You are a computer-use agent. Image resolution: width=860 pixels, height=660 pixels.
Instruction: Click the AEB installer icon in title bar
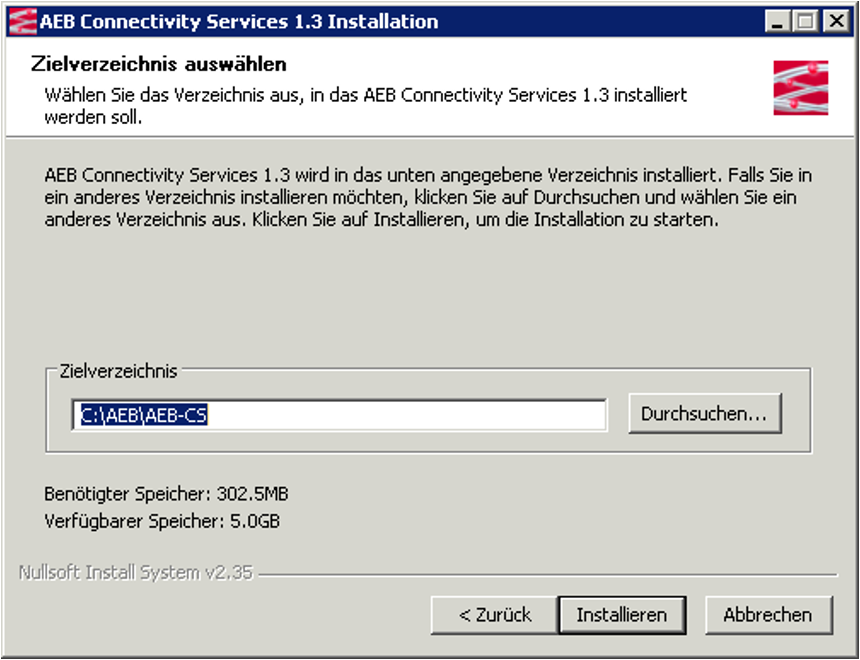[21, 21]
